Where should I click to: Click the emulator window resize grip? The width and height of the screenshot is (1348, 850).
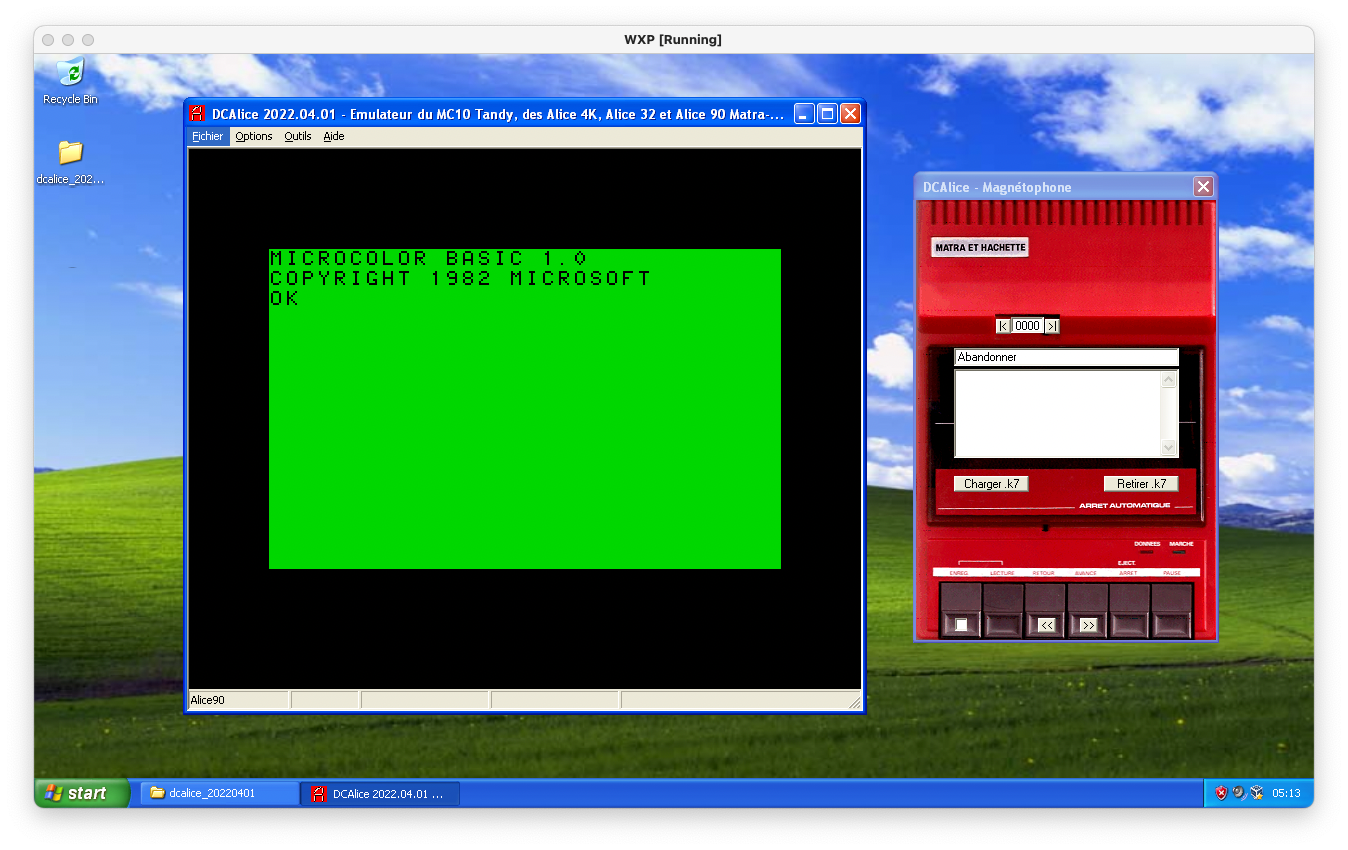(x=854, y=702)
